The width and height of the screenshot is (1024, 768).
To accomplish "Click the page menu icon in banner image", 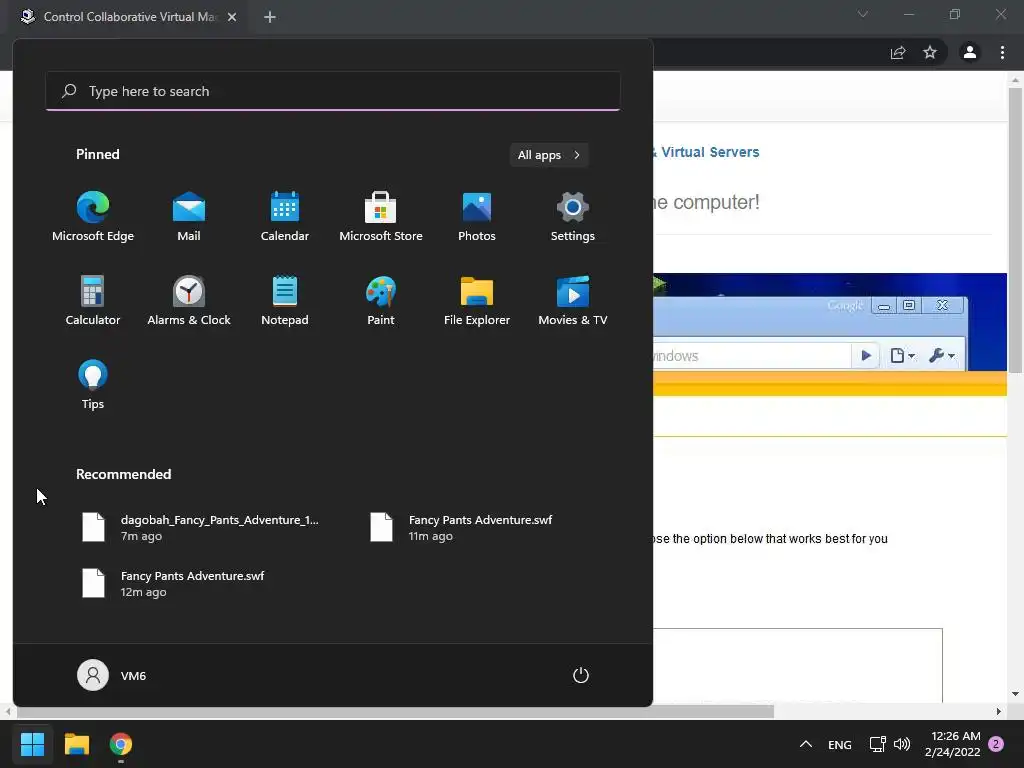I will pyautogui.click(x=903, y=356).
